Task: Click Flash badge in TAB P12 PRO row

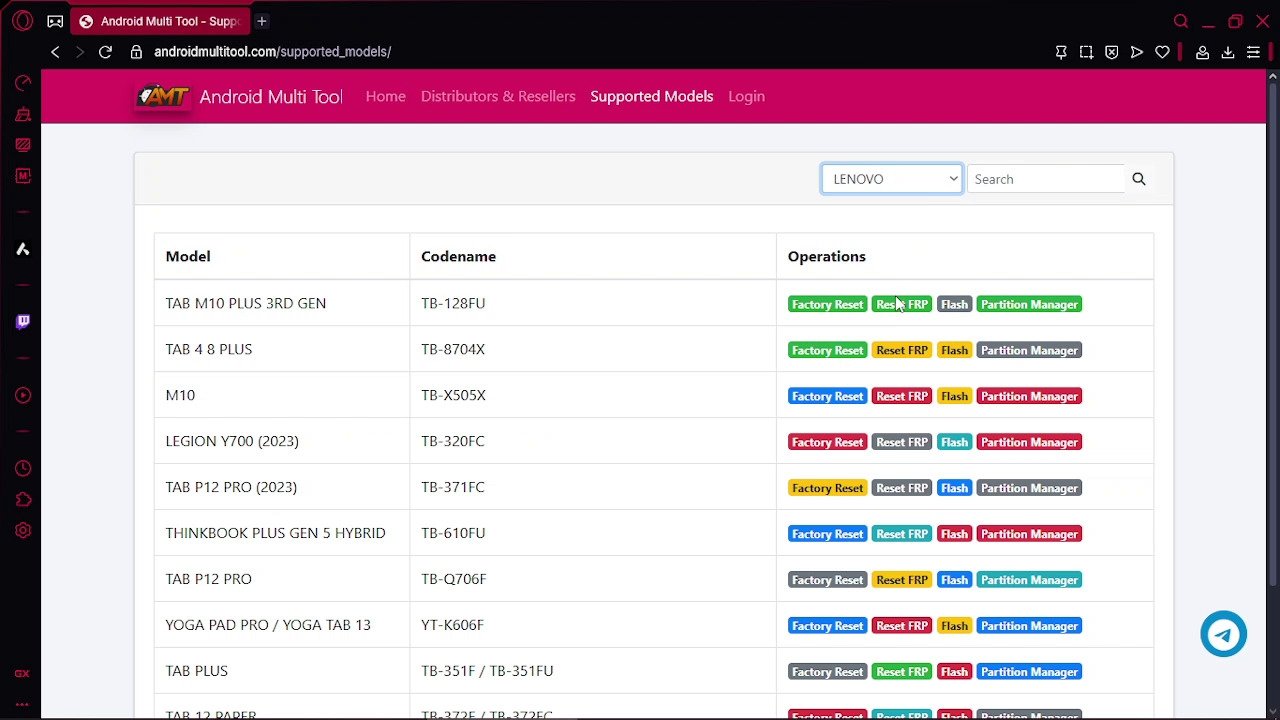Action: (954, 580)
